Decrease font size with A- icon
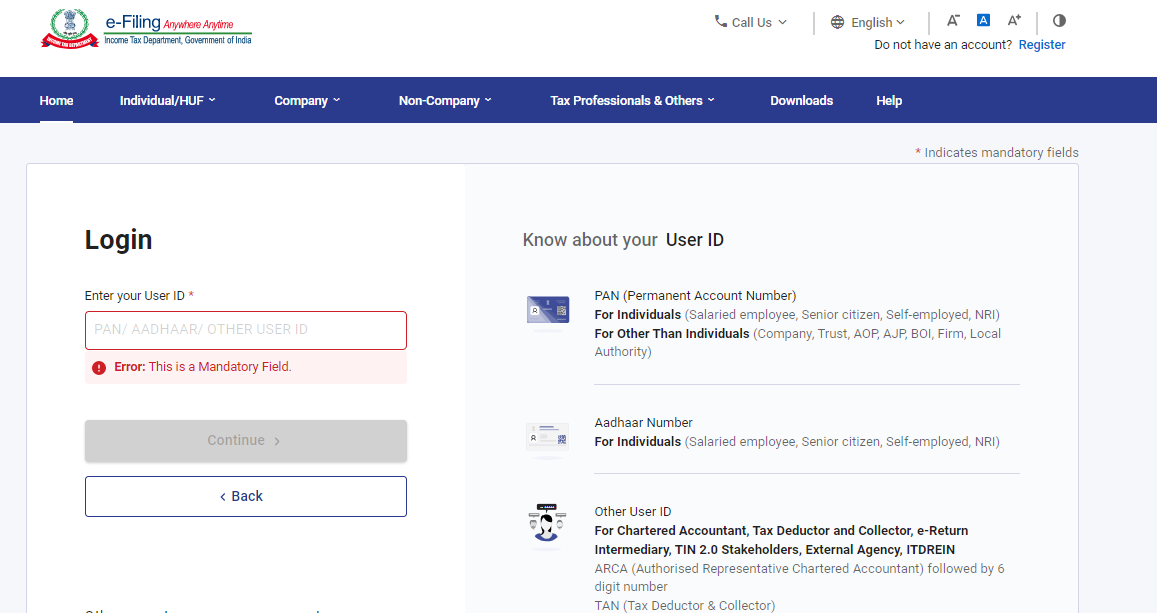The width and height of the screenshot is (1157, 613). point(953,21)
